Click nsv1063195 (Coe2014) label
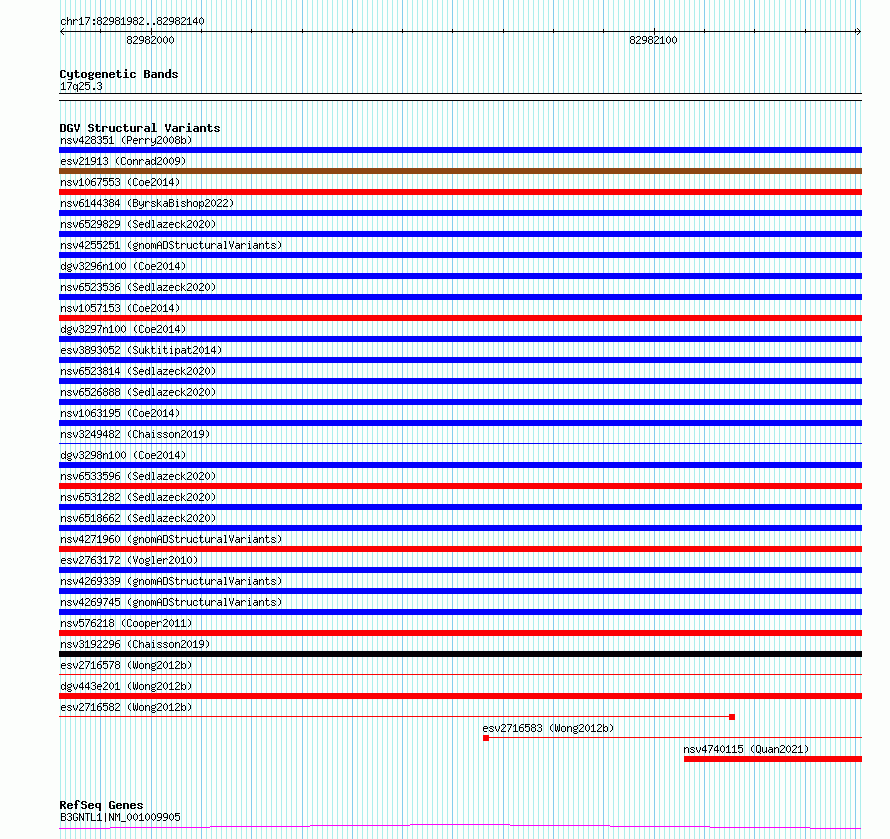890x839 pixels. [x=120, y=413]
